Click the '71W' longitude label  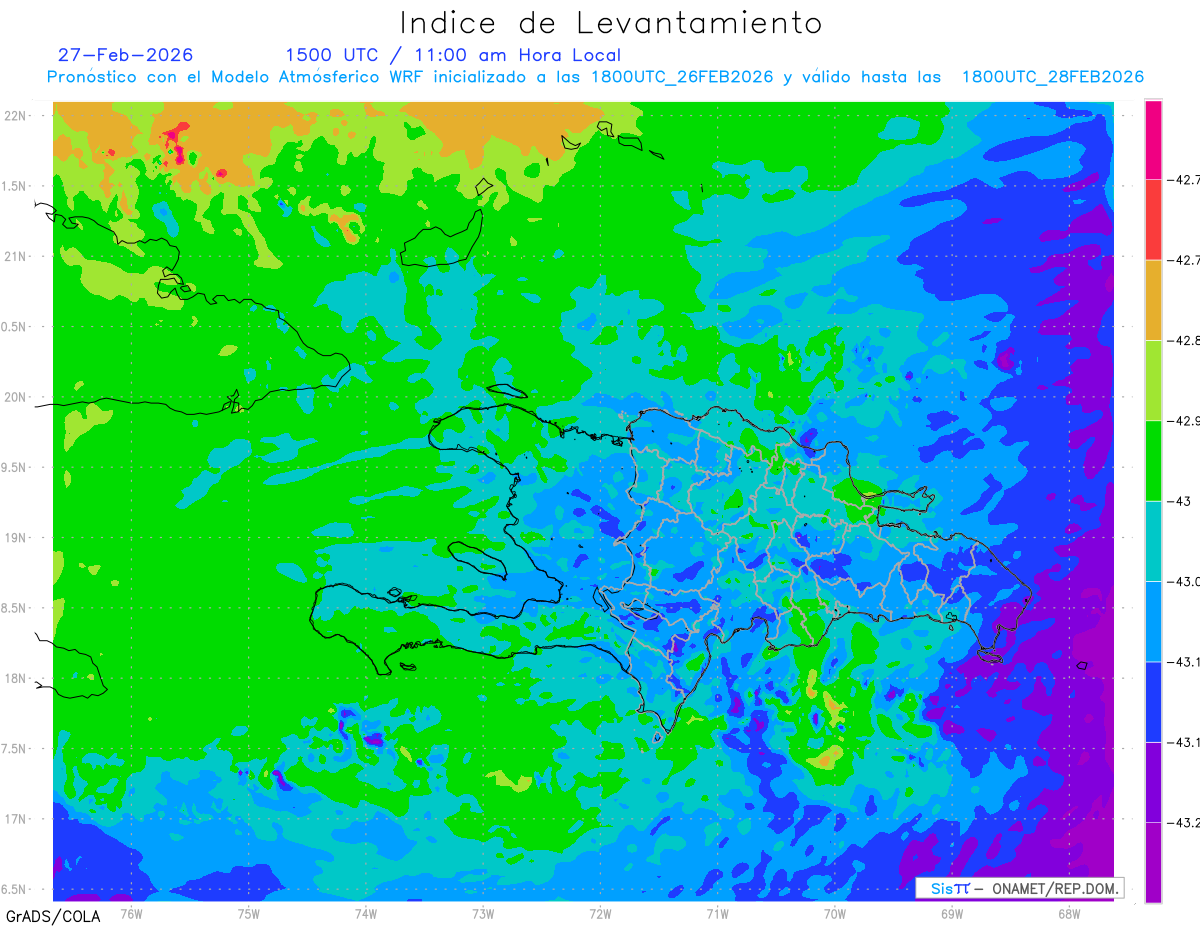pos(717,913)
